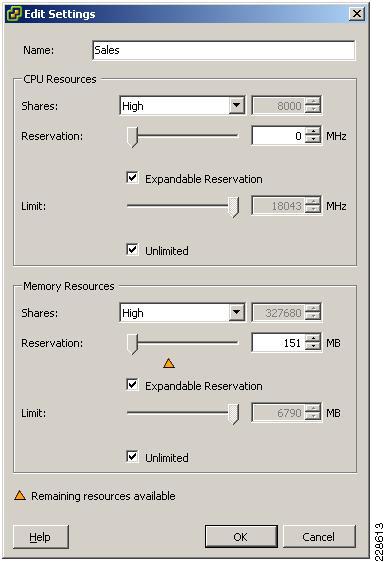Click the memory reservation slider handle
This screenshot has width=384, height=562.
tap(132, 344)
